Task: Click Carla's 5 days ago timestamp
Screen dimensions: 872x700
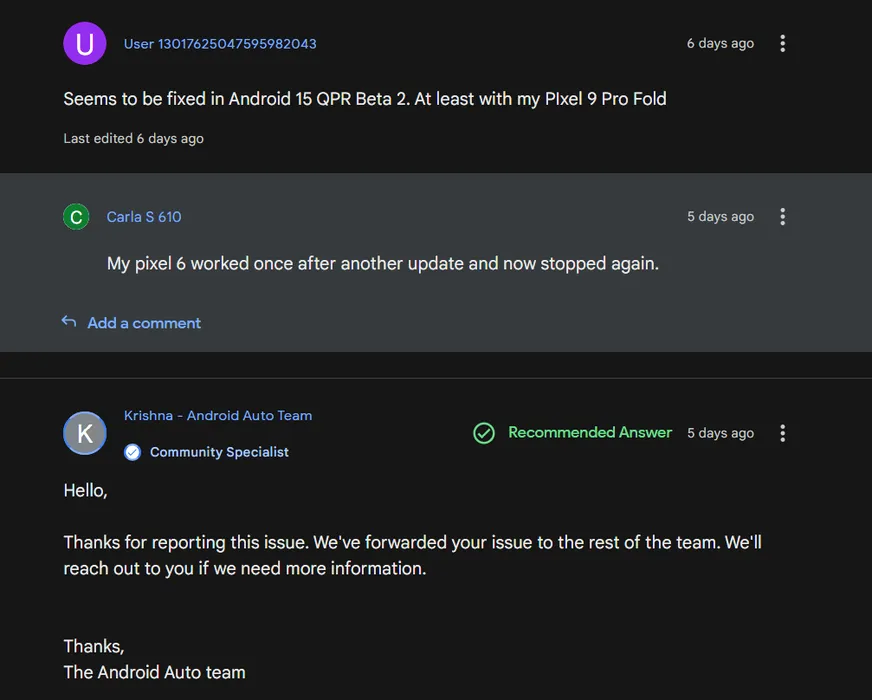Action: pyautogui.click(x=720, y=216)
